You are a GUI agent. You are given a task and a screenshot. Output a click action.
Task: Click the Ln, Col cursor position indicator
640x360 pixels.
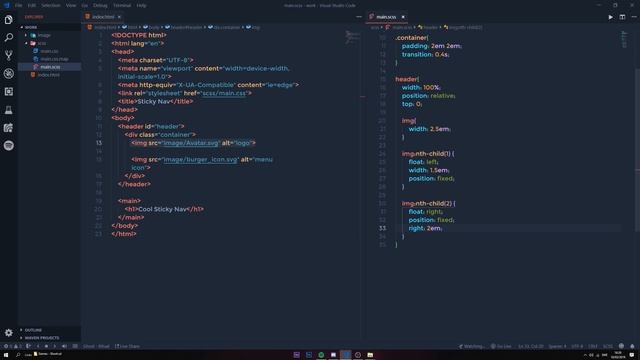tap(531, 346)
